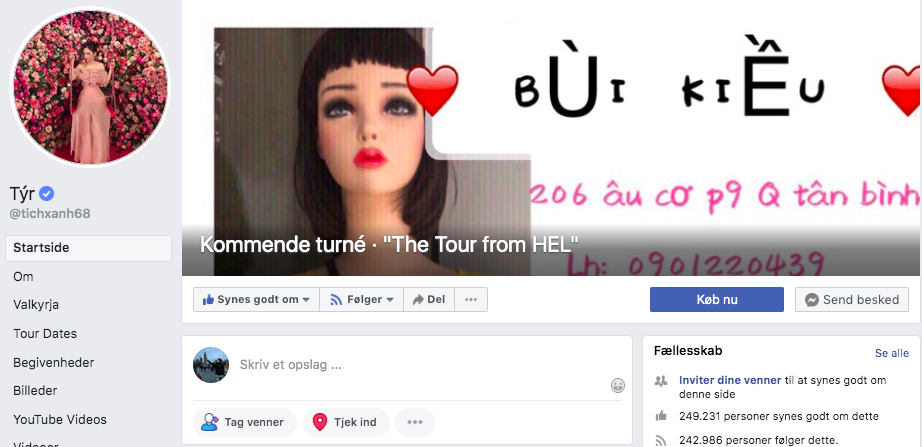Click the blue Køb nu button
922x447 pixels.
click(717, 299)
